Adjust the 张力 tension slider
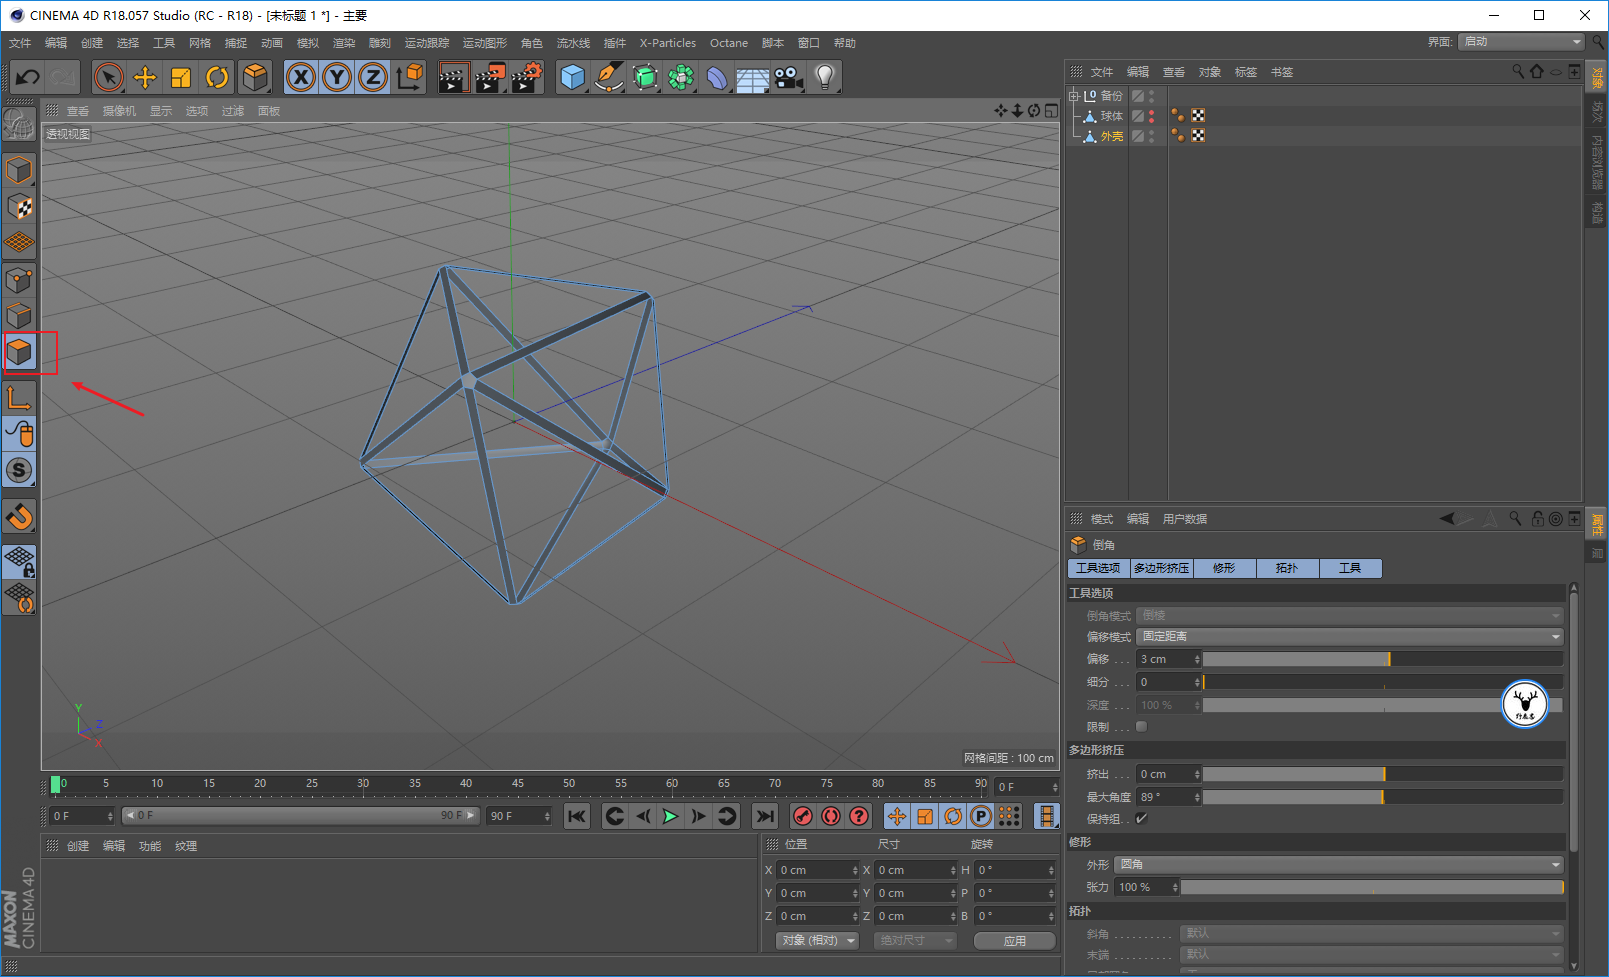Image resolution: width=1609 pixels, height=977 pixels. (1372, 887)
